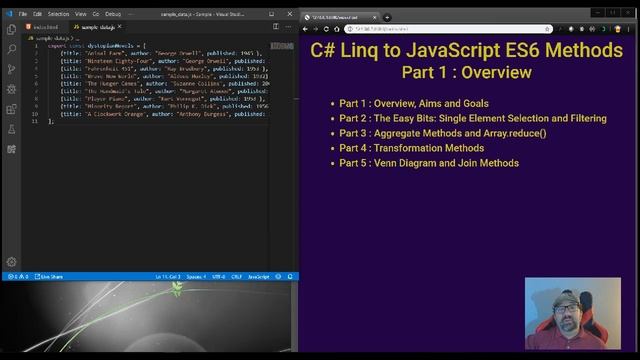
Task: Open Manage gear at activity bar bottom
Action: [x=11, y=262]
